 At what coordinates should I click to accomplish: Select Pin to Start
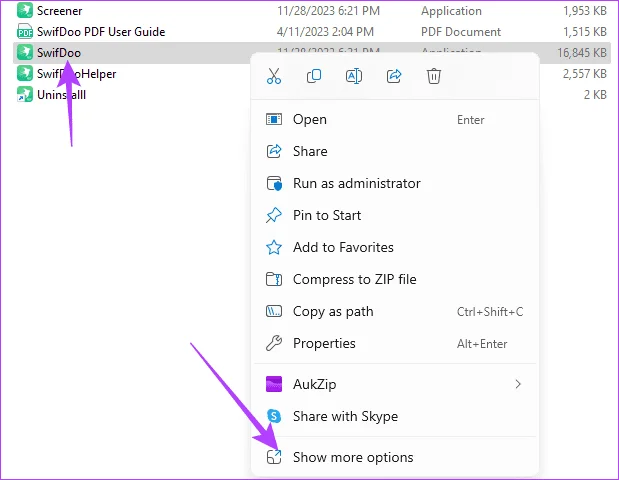pyautogui.click(x=395, y=216)
